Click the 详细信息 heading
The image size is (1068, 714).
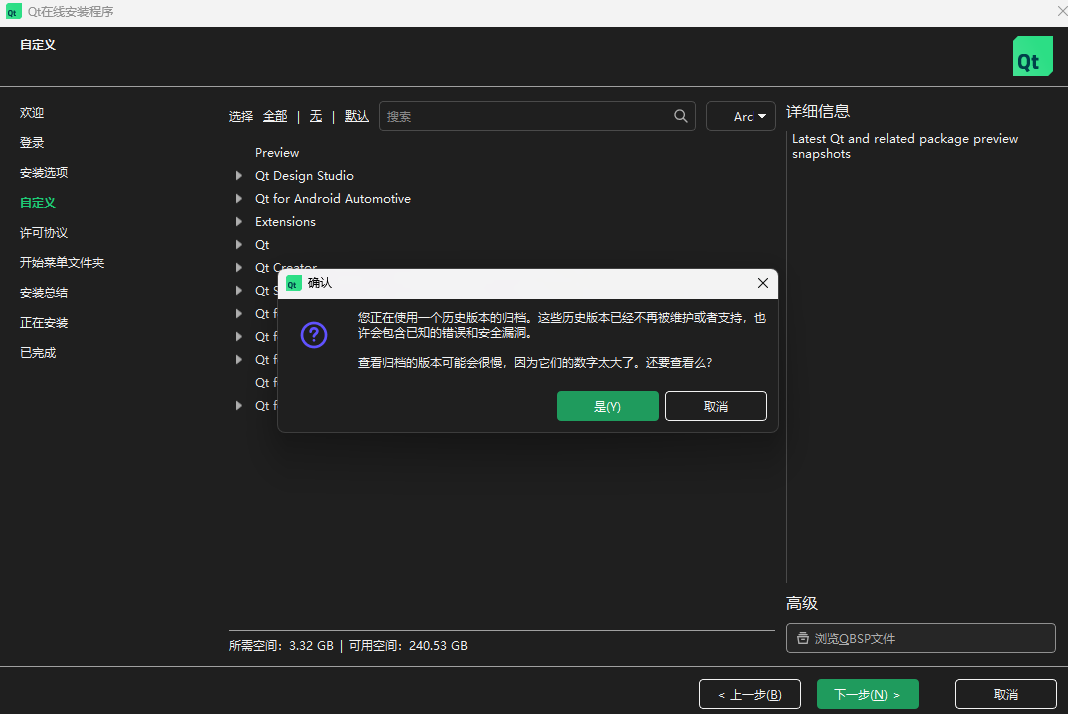click(818, 111)
